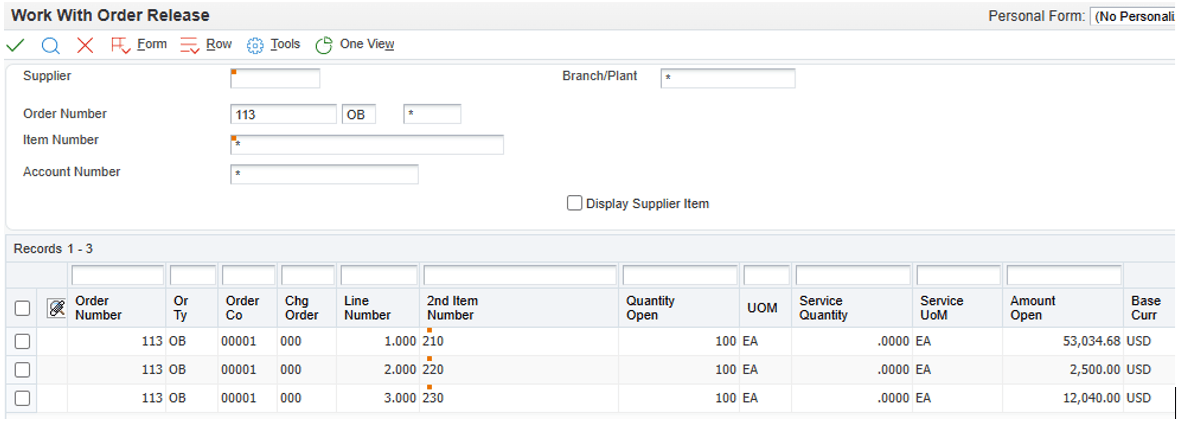Click the red Close X icon
This screenshot has width=1177, height=429.
click(x=85, y=45)
